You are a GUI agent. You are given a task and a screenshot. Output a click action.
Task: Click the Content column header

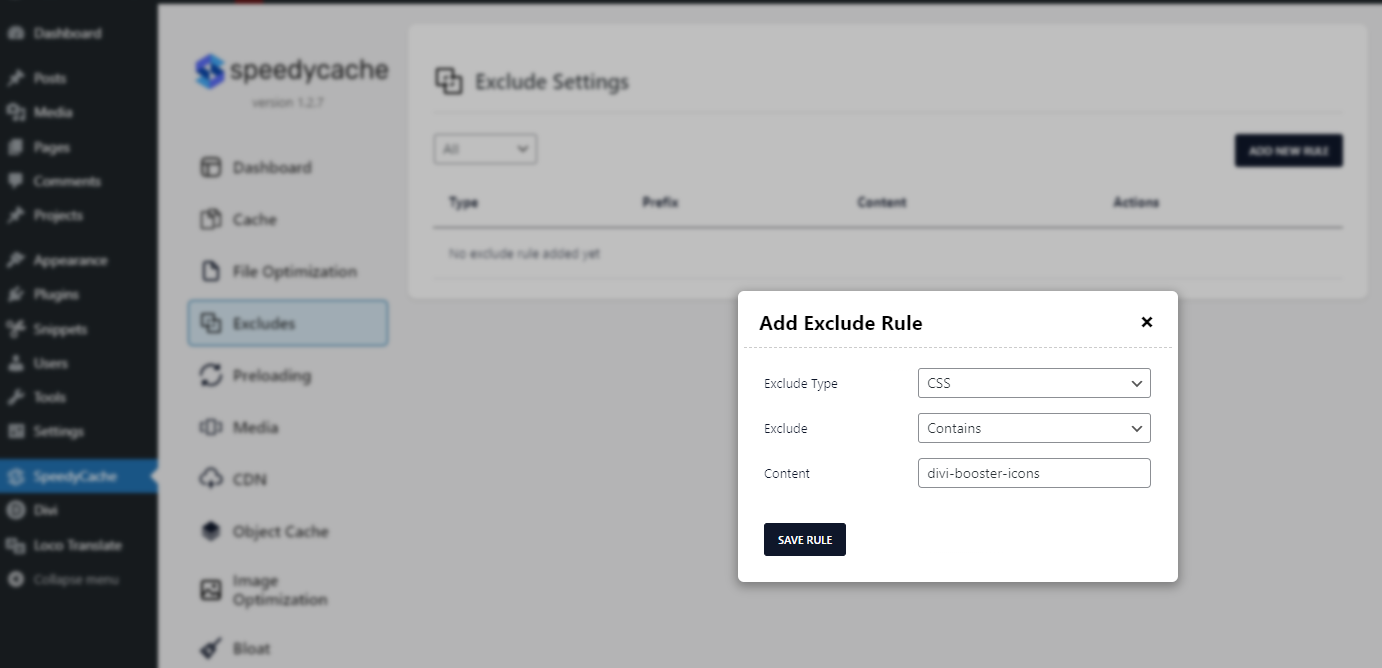pos(882,202)
